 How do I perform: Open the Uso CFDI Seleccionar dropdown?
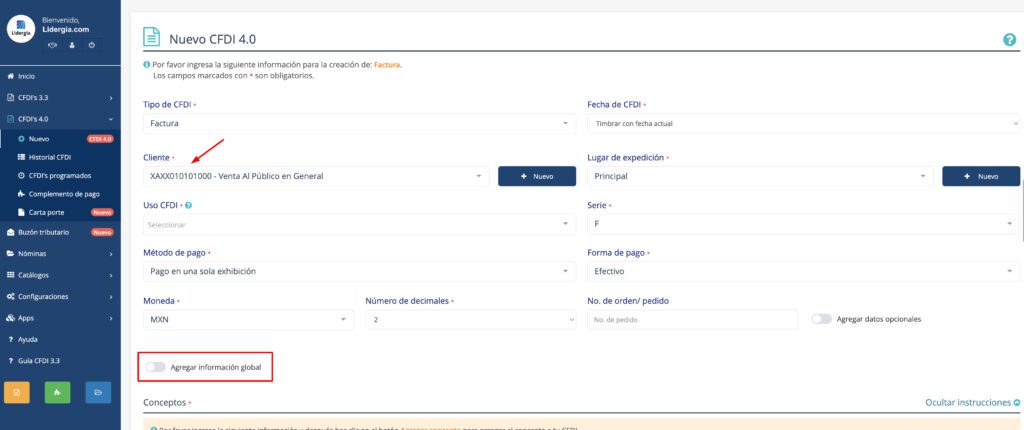pos(359,224)
